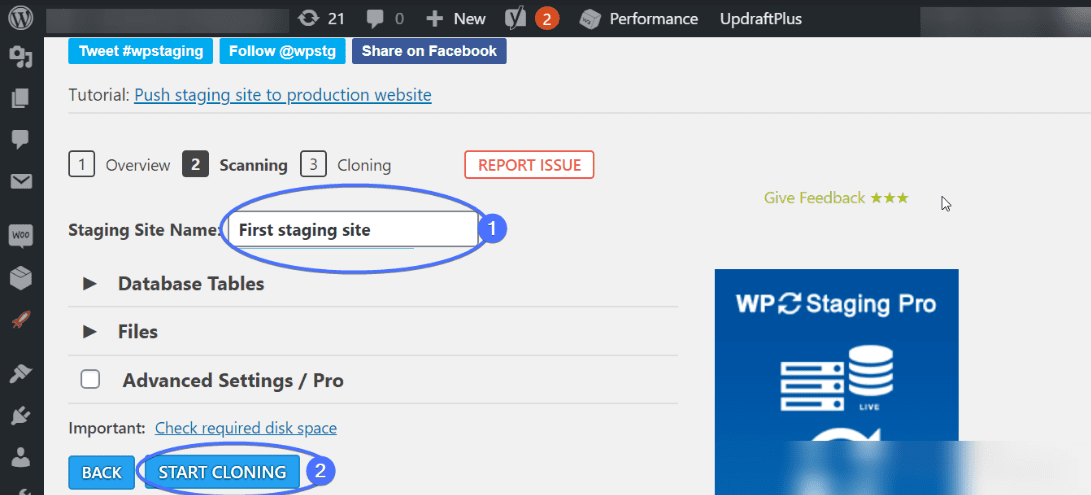Image resolution: width=1091 pixels, height=495 pixels.
Task: Click the START CLONING button
Action: click(x=222, y=472)
